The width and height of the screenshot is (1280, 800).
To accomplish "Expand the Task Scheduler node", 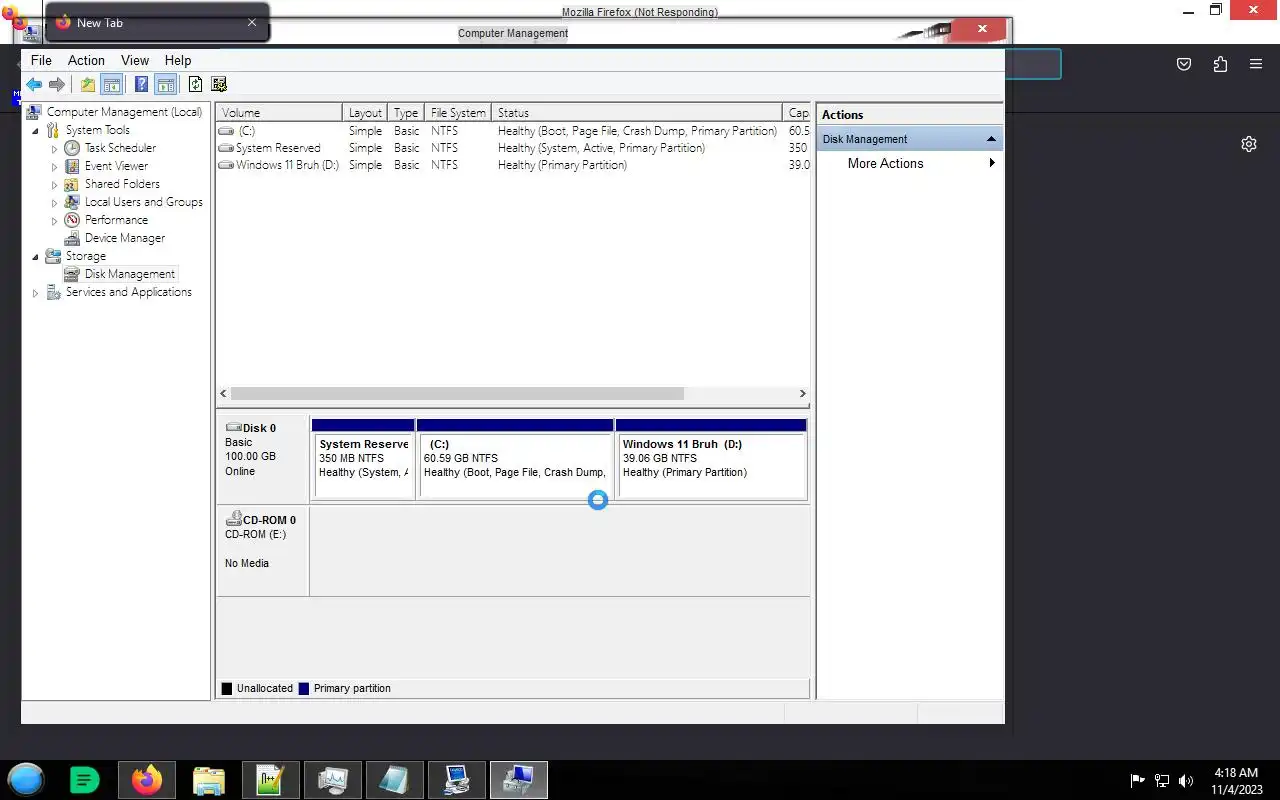I will click(55, 148).
